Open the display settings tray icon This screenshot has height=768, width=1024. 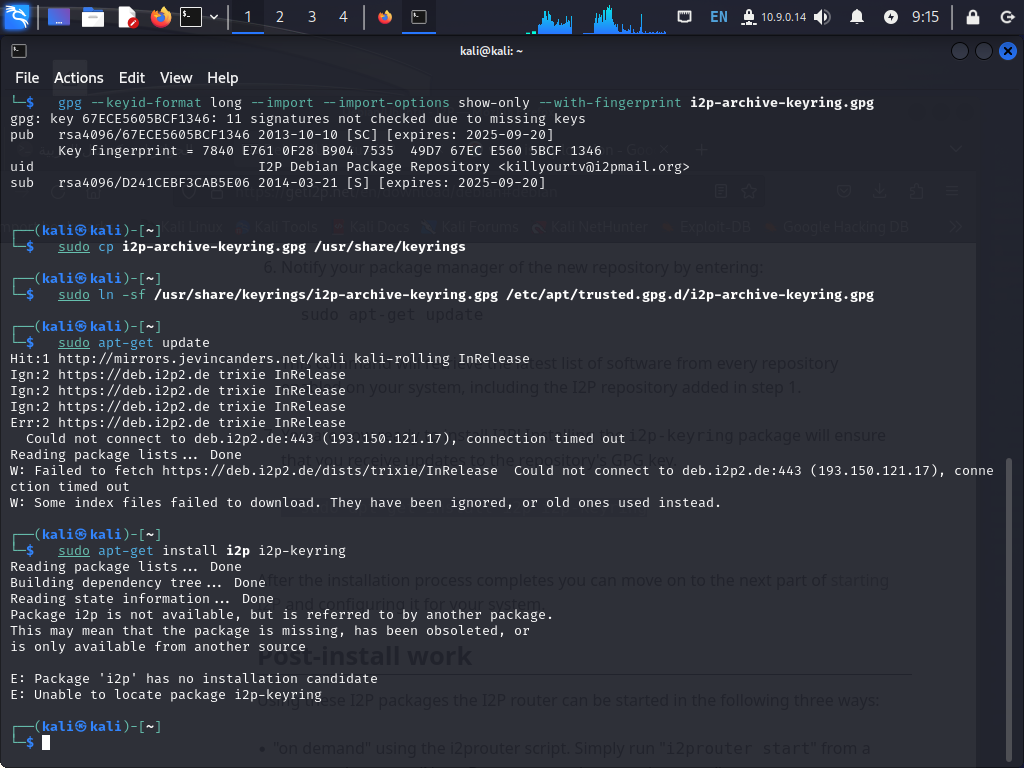pos(684,16)
